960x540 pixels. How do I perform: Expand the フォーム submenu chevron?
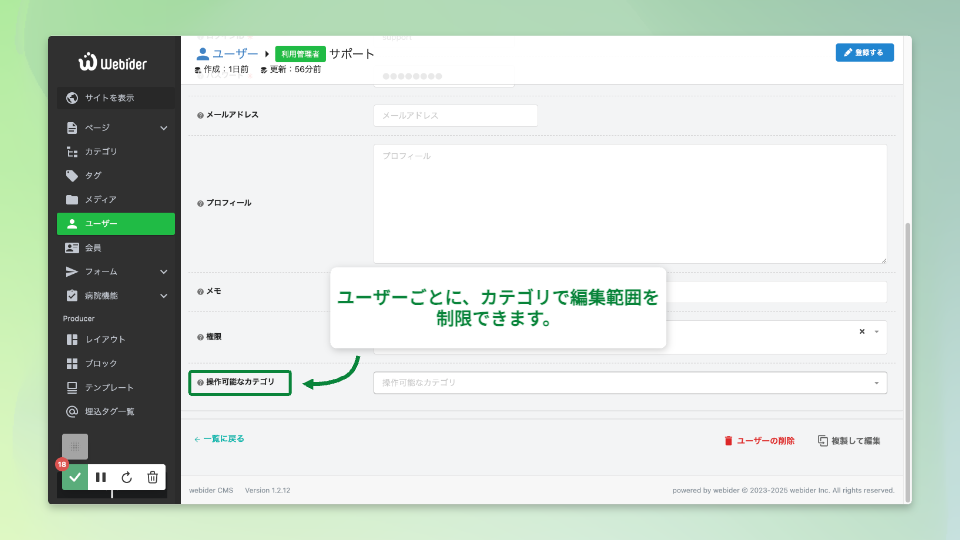pos(164,272)
